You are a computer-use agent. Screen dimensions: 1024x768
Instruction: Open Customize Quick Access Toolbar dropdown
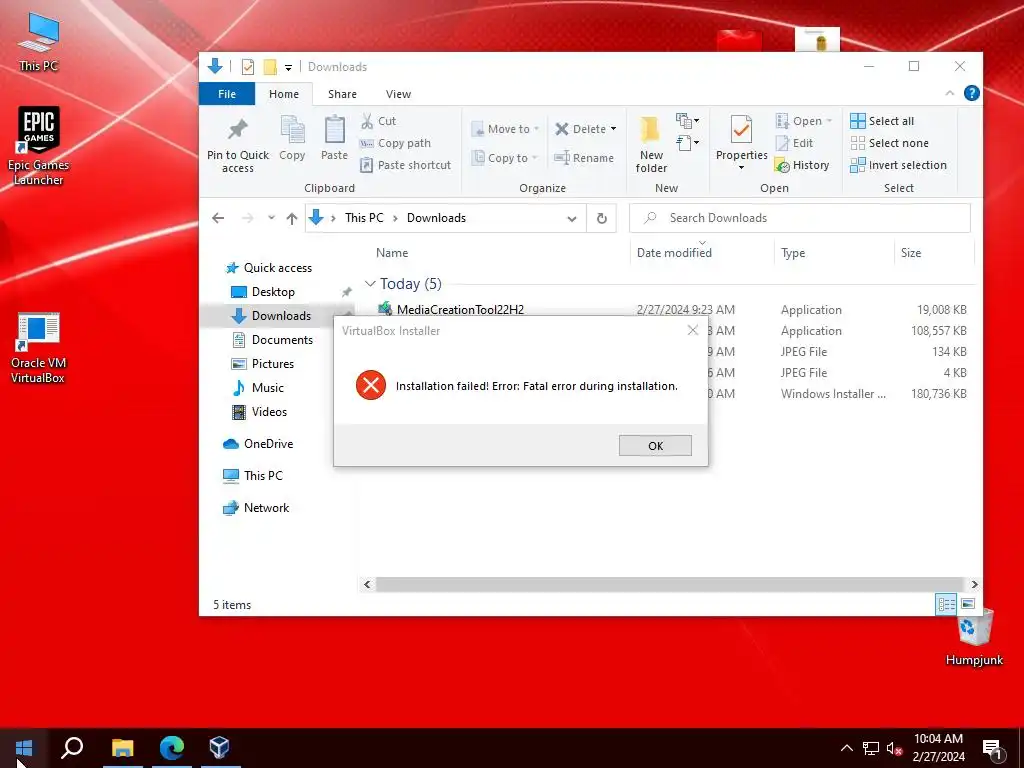pos(288,67)
